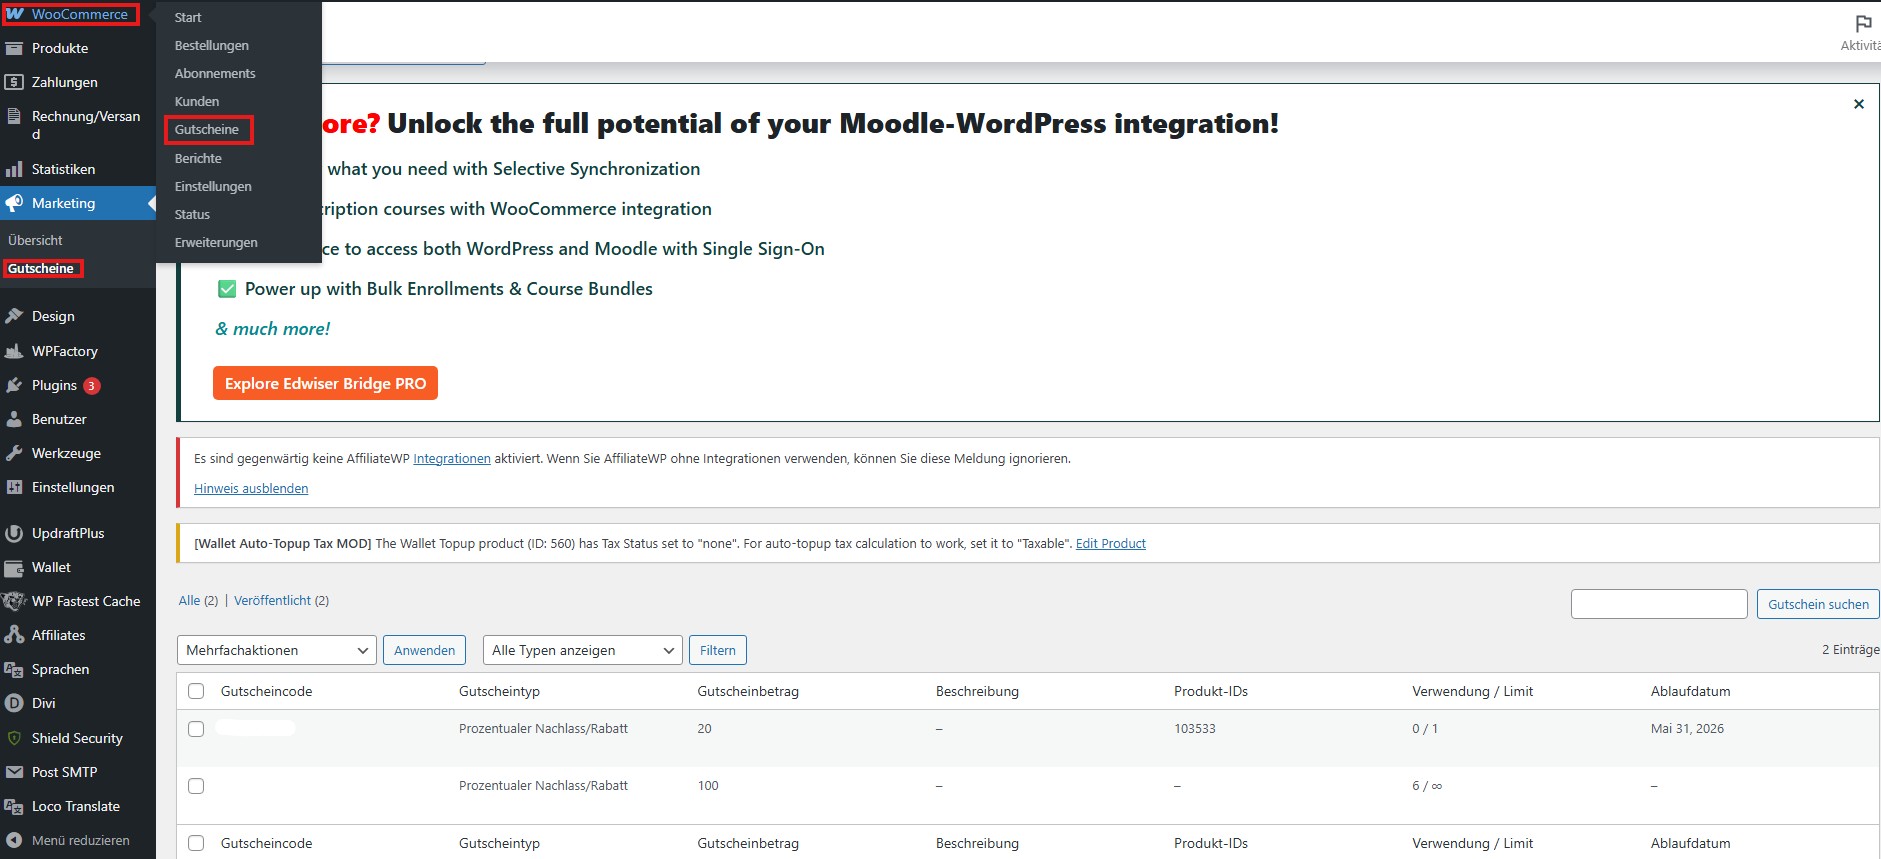Image resolution: width=1881 pixels, height=859 pixels.
Task: Click the UpdraftPlus icon
Action: [x=14, y=533]
